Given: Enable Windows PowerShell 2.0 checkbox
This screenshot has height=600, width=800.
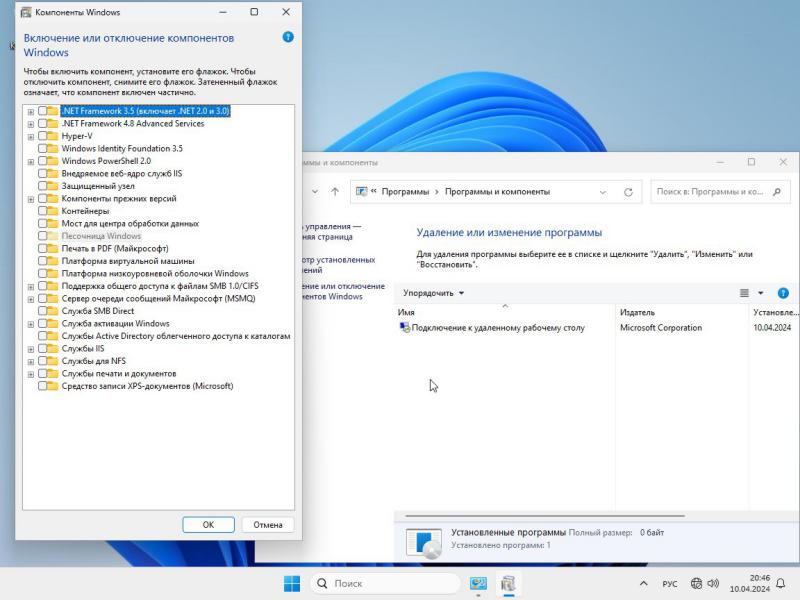Looking at the screenshot, I should tap(42, 161).
